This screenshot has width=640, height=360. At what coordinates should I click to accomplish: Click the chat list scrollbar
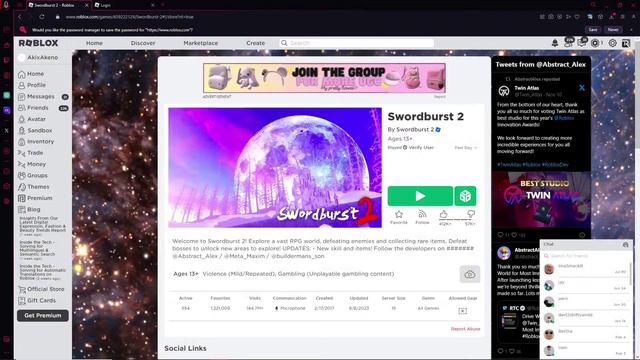(631, 274)
